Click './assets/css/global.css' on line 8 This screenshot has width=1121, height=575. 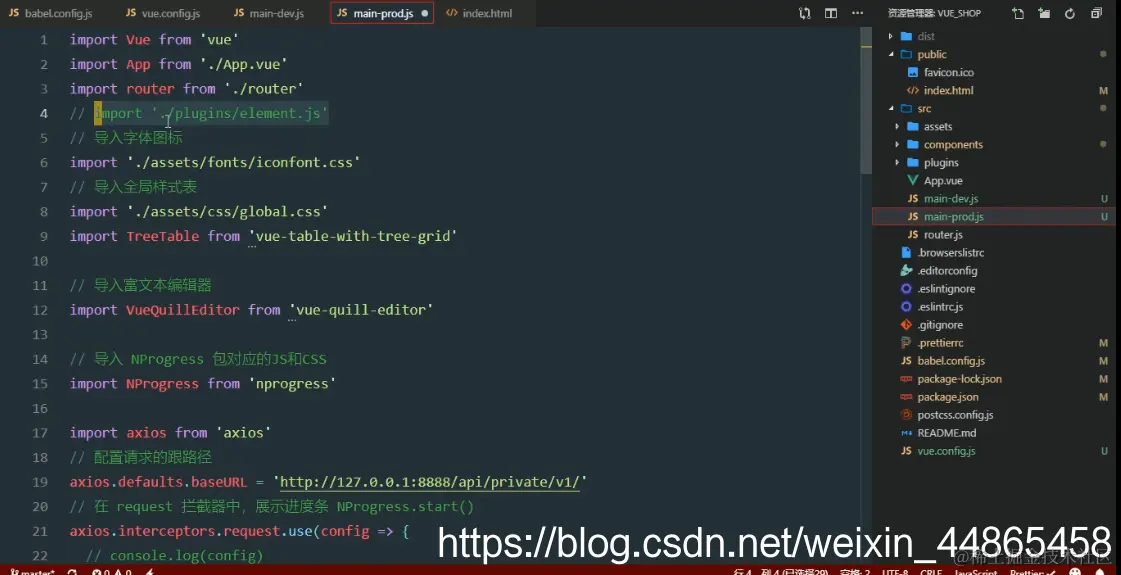click(x=227, y=212)
